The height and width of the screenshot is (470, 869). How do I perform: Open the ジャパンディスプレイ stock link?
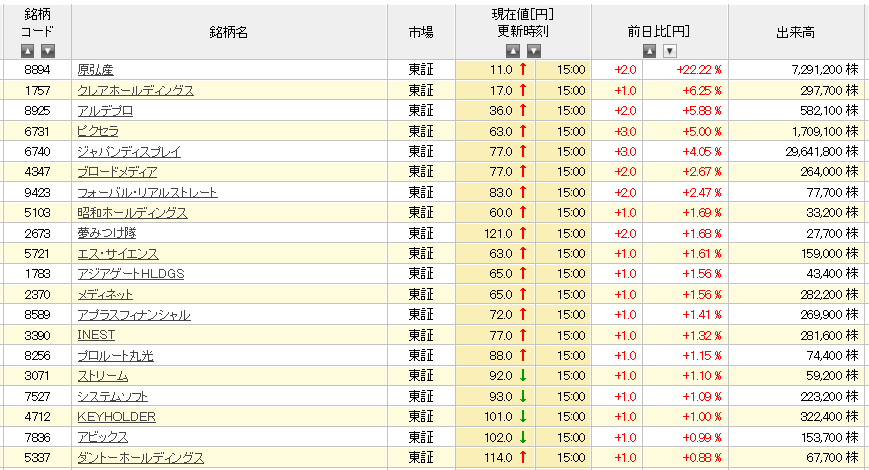pos(129,151)
